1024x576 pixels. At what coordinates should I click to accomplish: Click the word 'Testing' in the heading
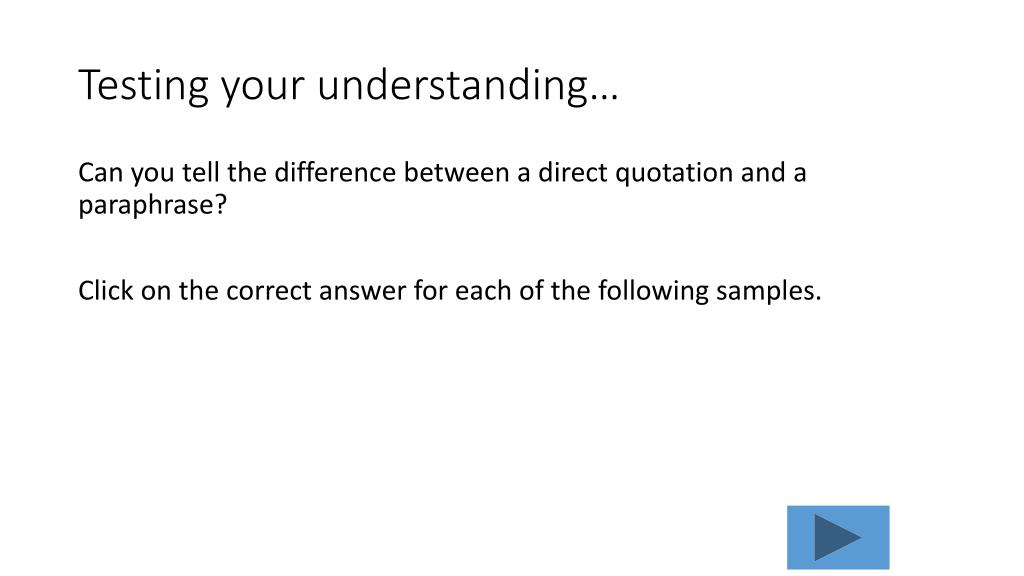point(143,86)
